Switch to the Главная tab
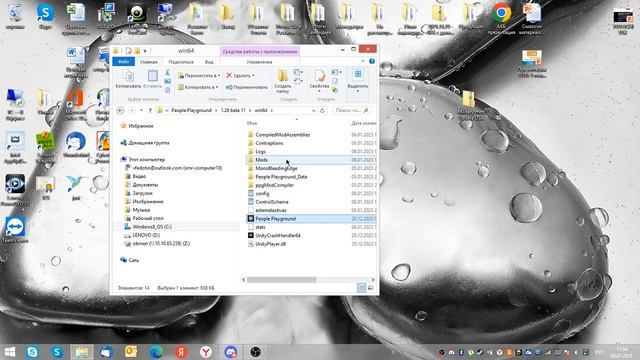640x360 pixels. [x=149, y=62]
